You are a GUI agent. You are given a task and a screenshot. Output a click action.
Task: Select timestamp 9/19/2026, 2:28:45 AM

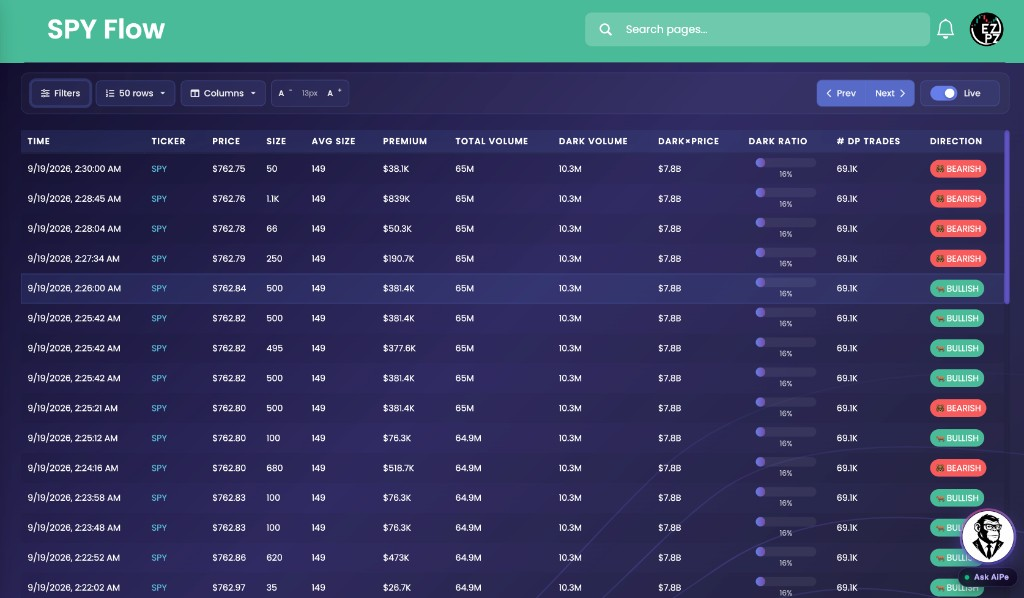point(74,198)
